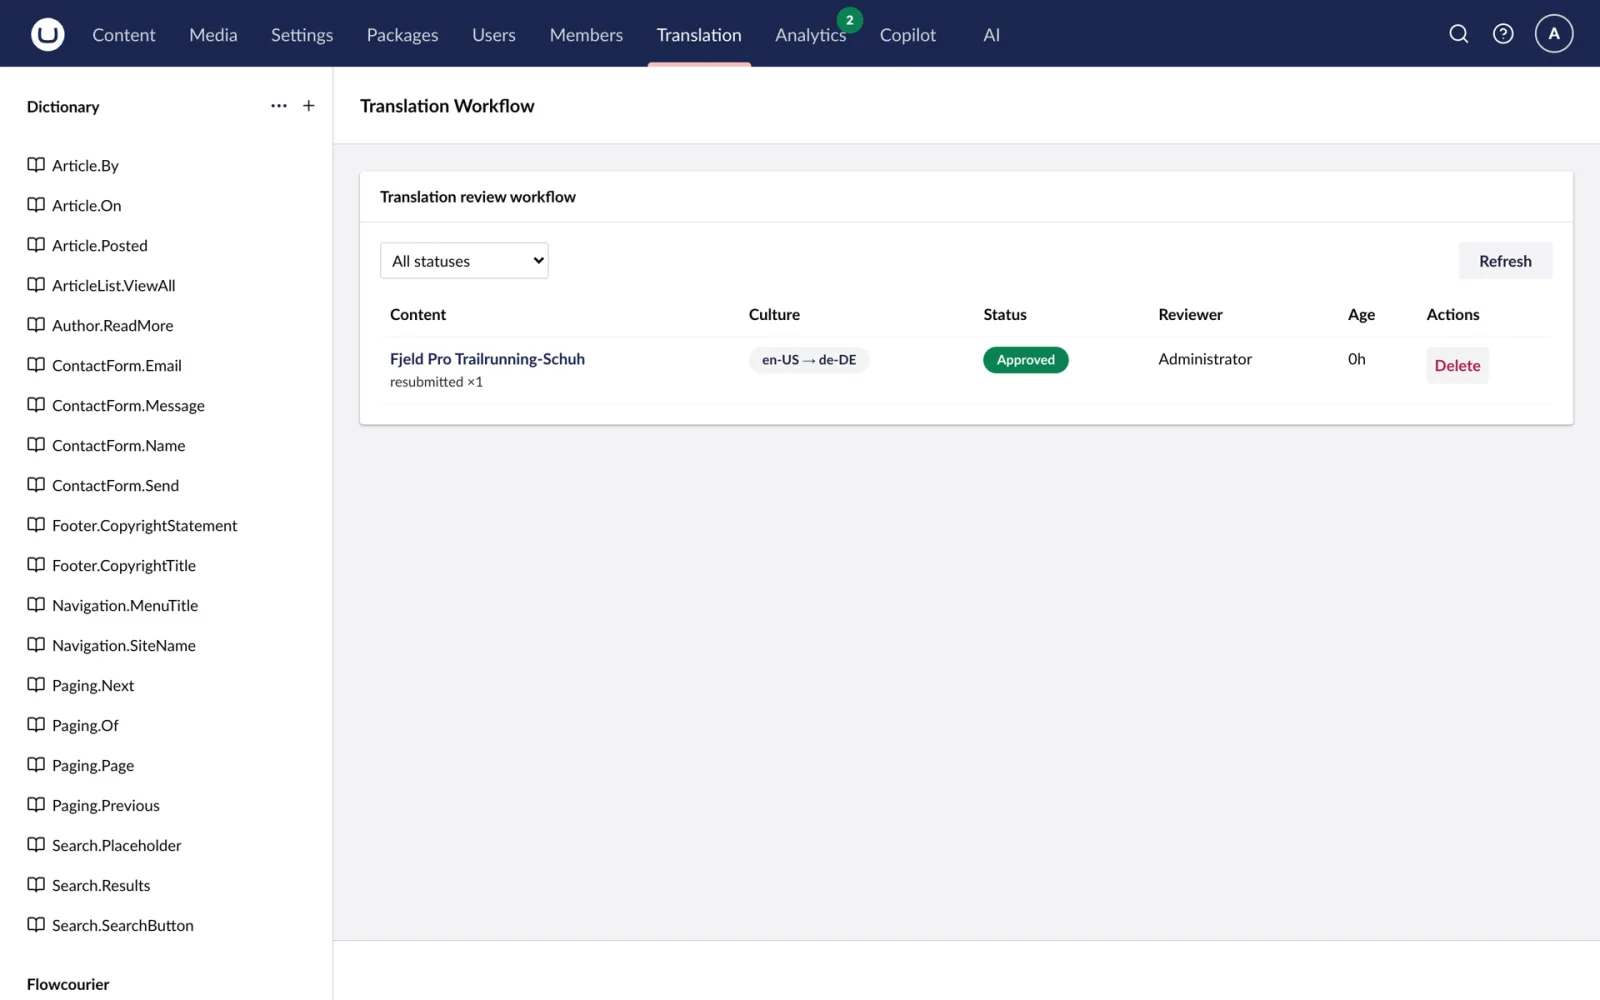Open the Members section
1600x1000 pixels.
tap(586, 35)
